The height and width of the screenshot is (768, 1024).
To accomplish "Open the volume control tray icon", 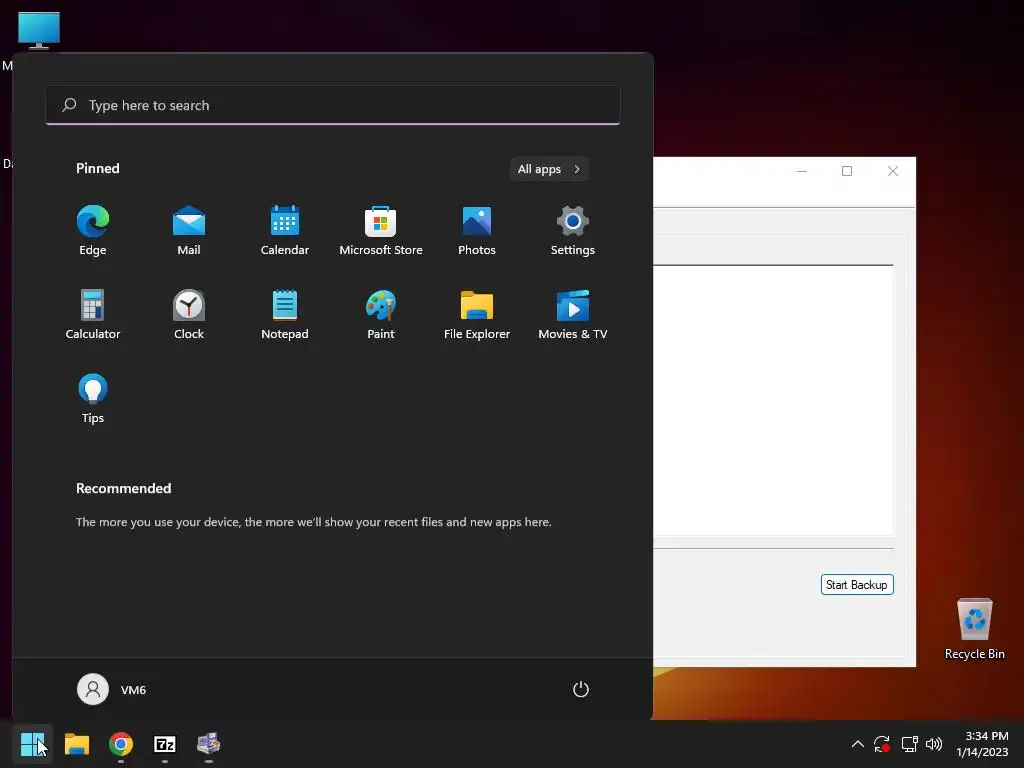I will 934,744.
